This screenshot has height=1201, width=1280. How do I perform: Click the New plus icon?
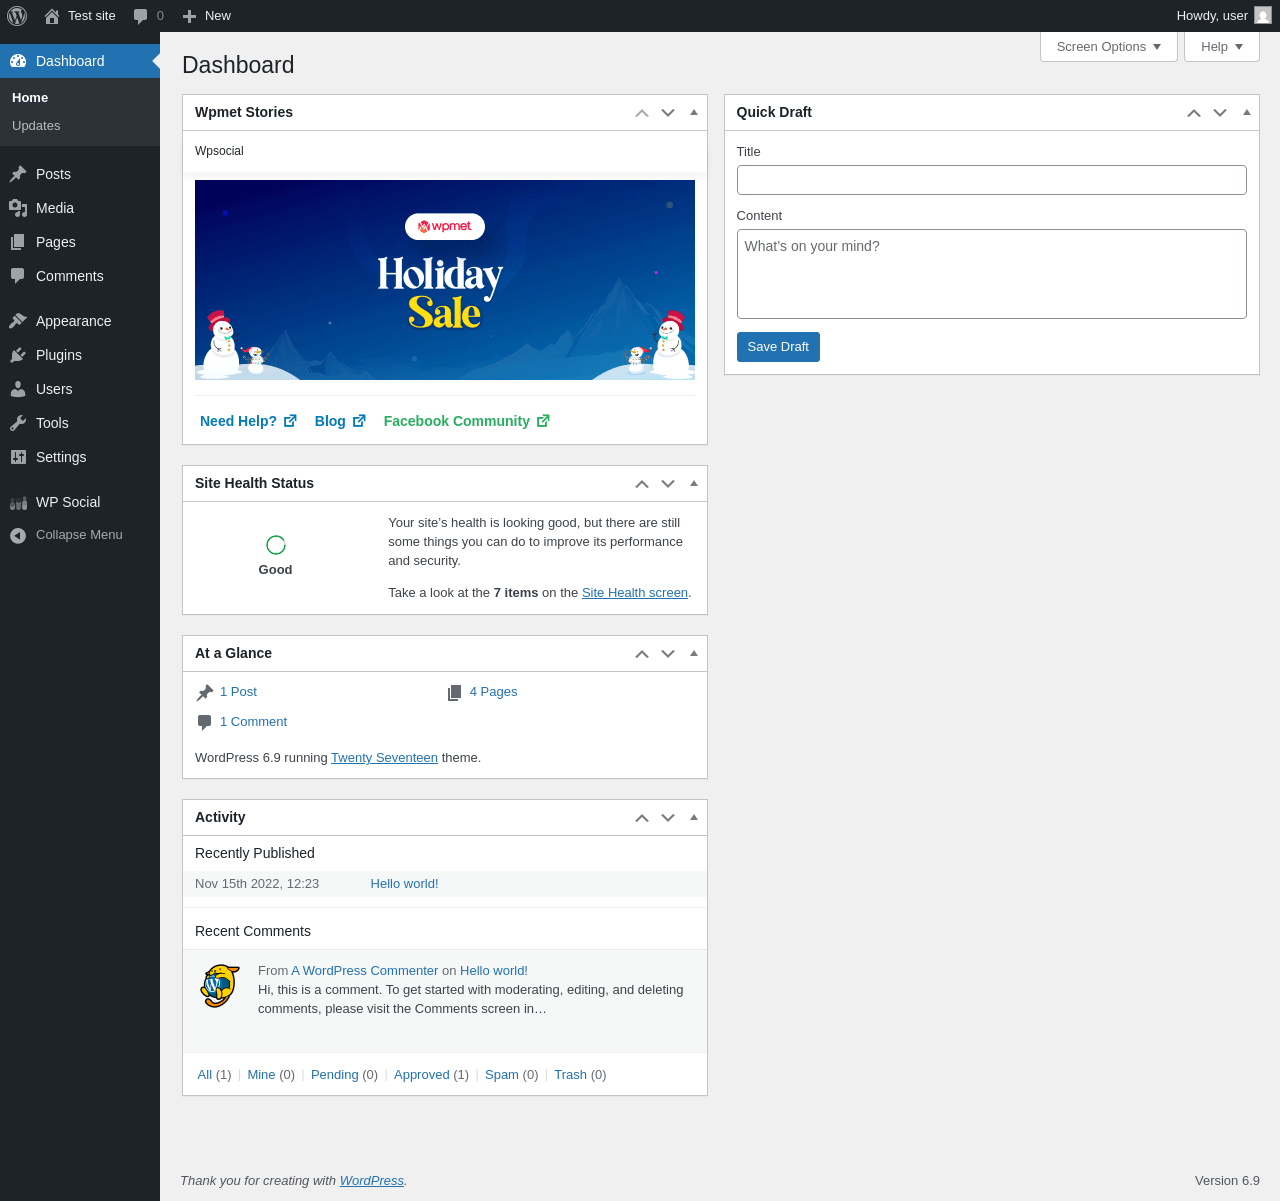189,16
